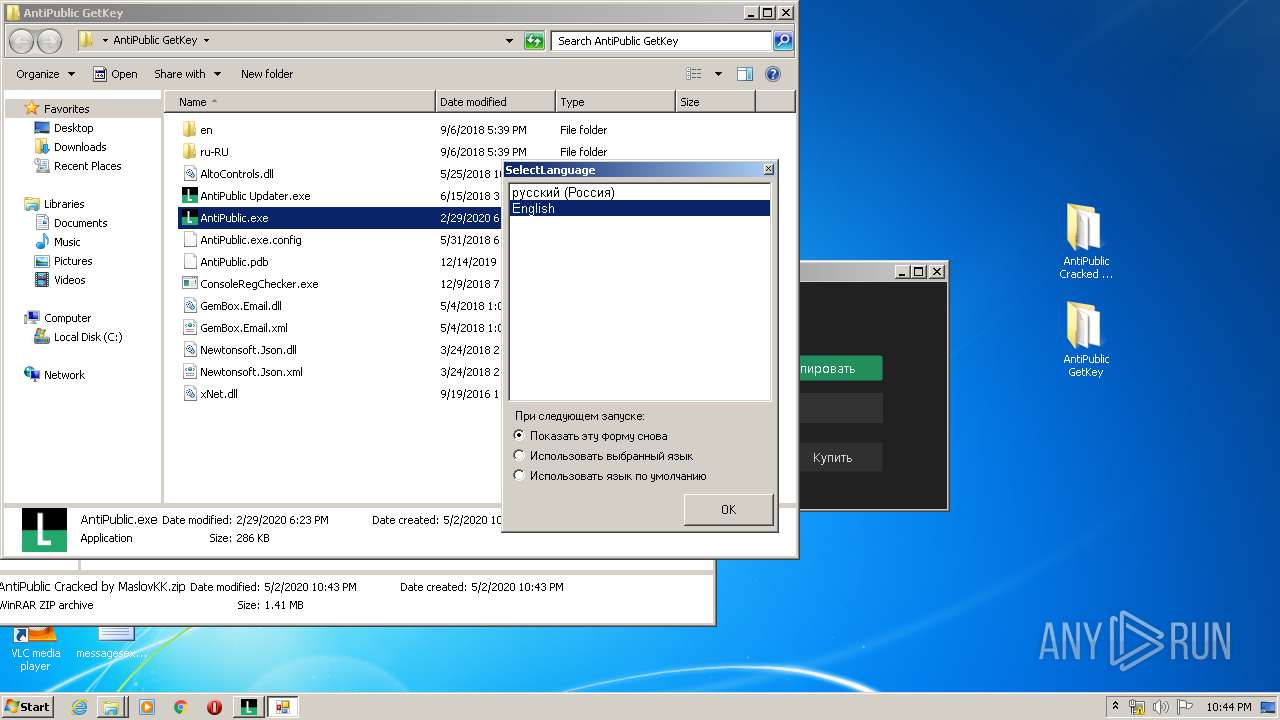The image size is (1280, 720).
Task: Select the AntiPublic.exe.config file icon
Action: 190,240
